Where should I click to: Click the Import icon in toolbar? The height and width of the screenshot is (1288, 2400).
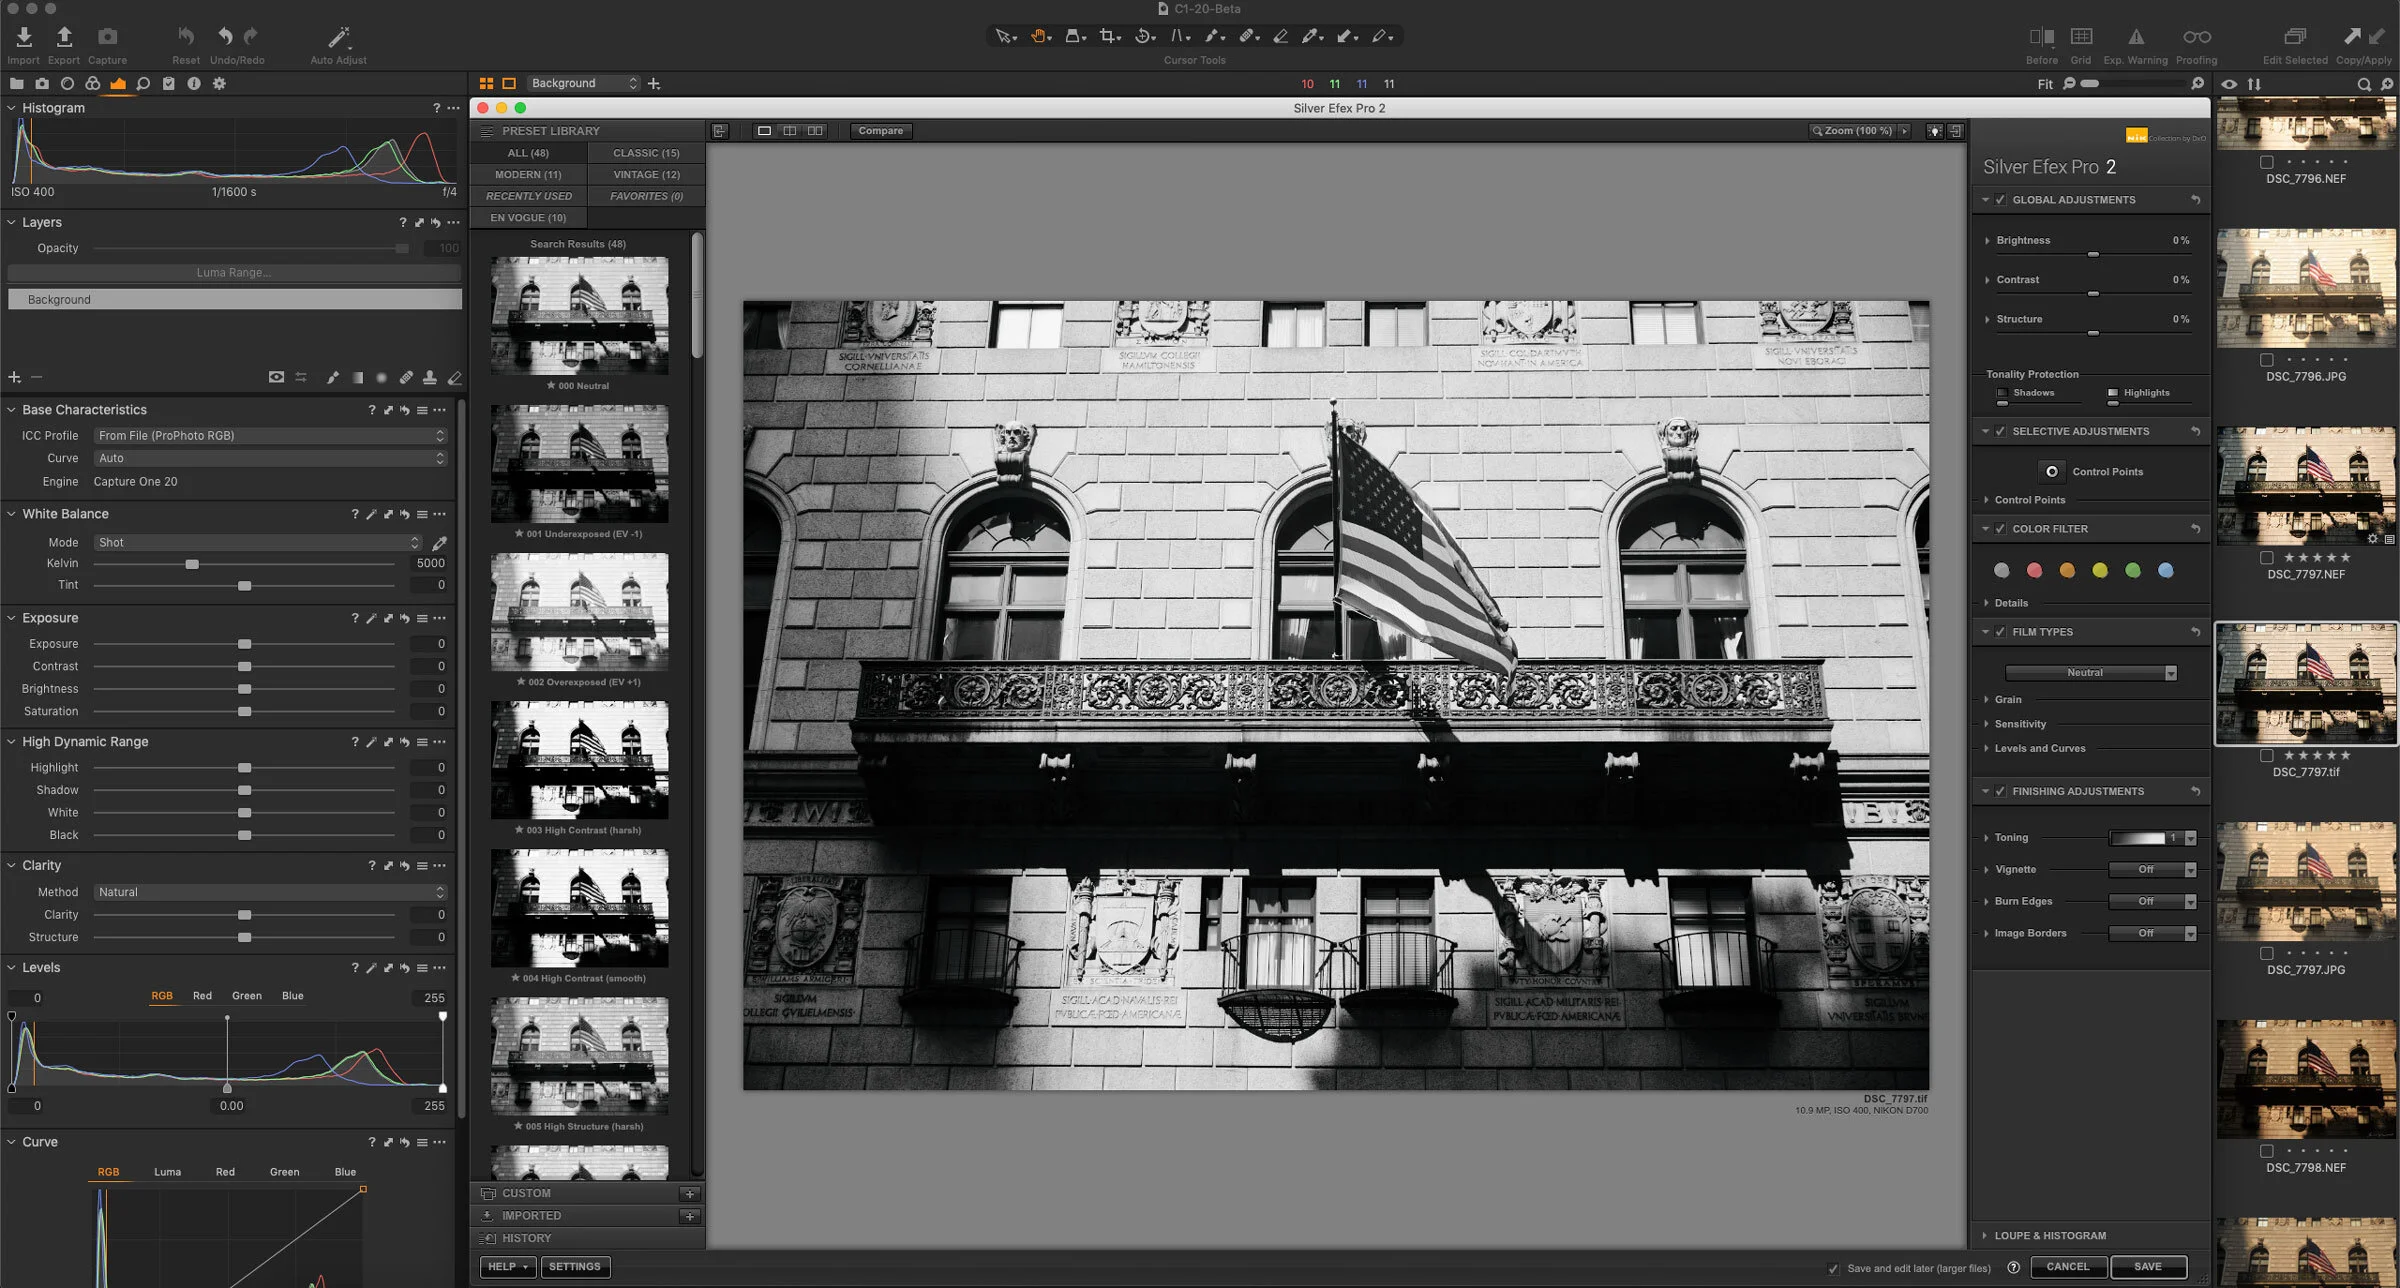24,38
